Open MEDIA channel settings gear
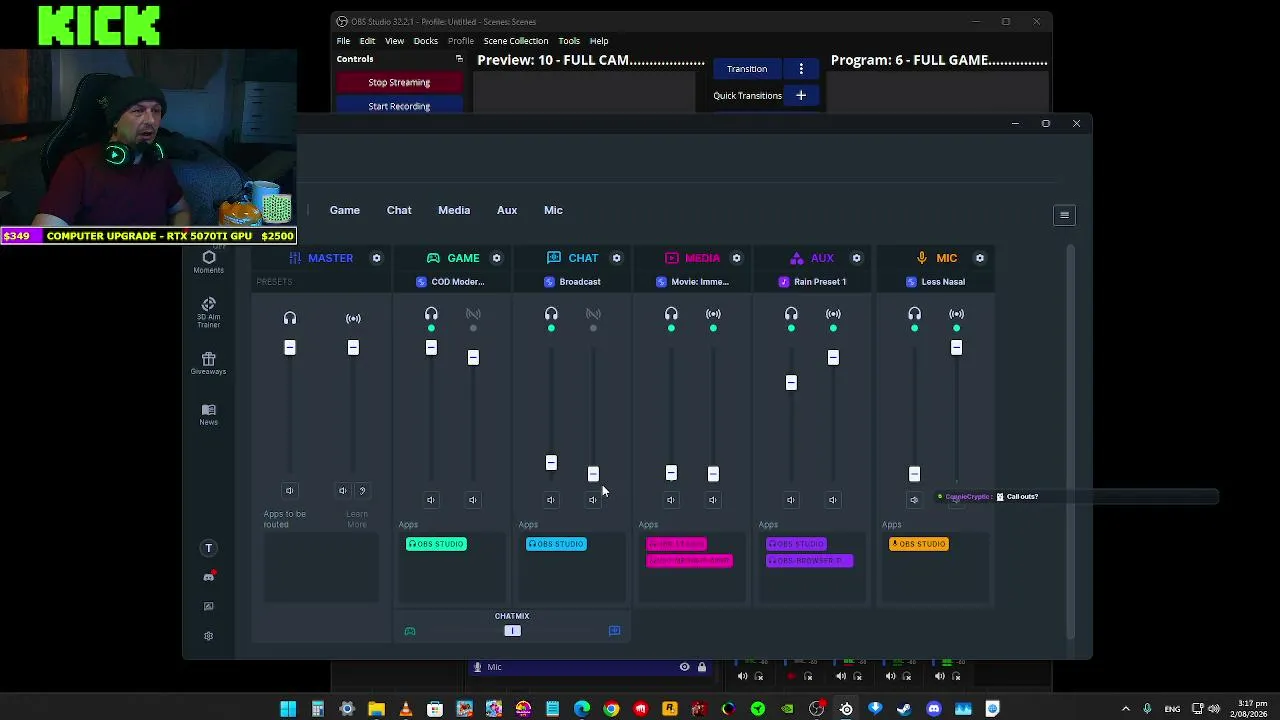 tap(736, 258)
